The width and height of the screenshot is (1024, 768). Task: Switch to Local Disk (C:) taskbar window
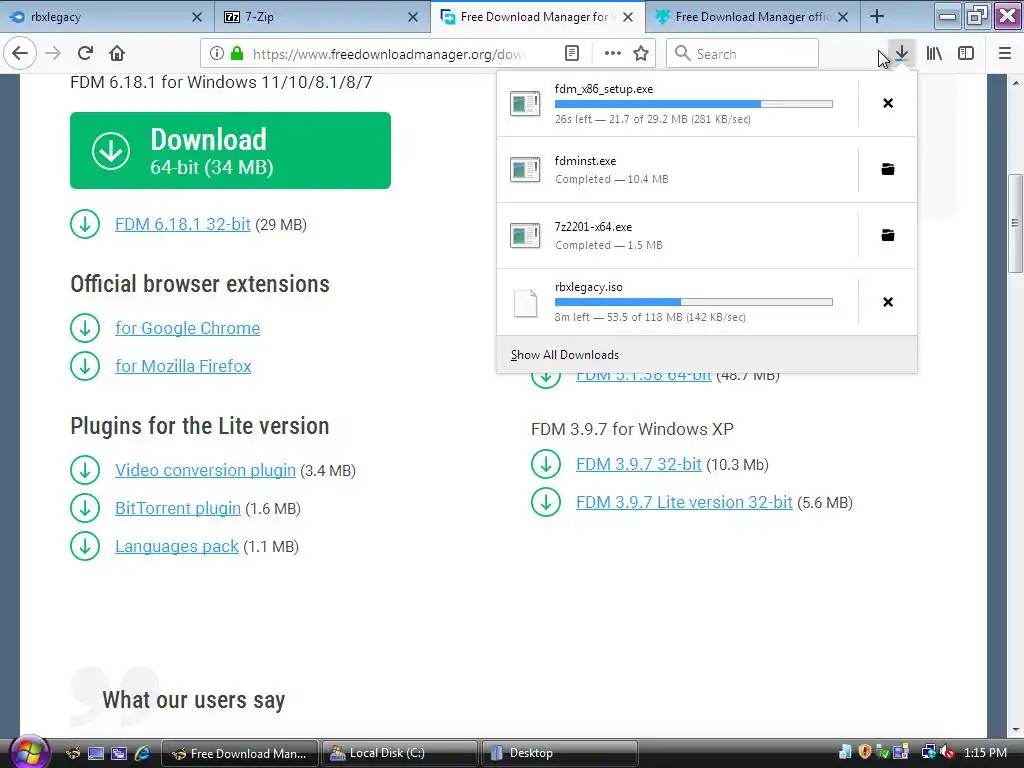point(401,753)
